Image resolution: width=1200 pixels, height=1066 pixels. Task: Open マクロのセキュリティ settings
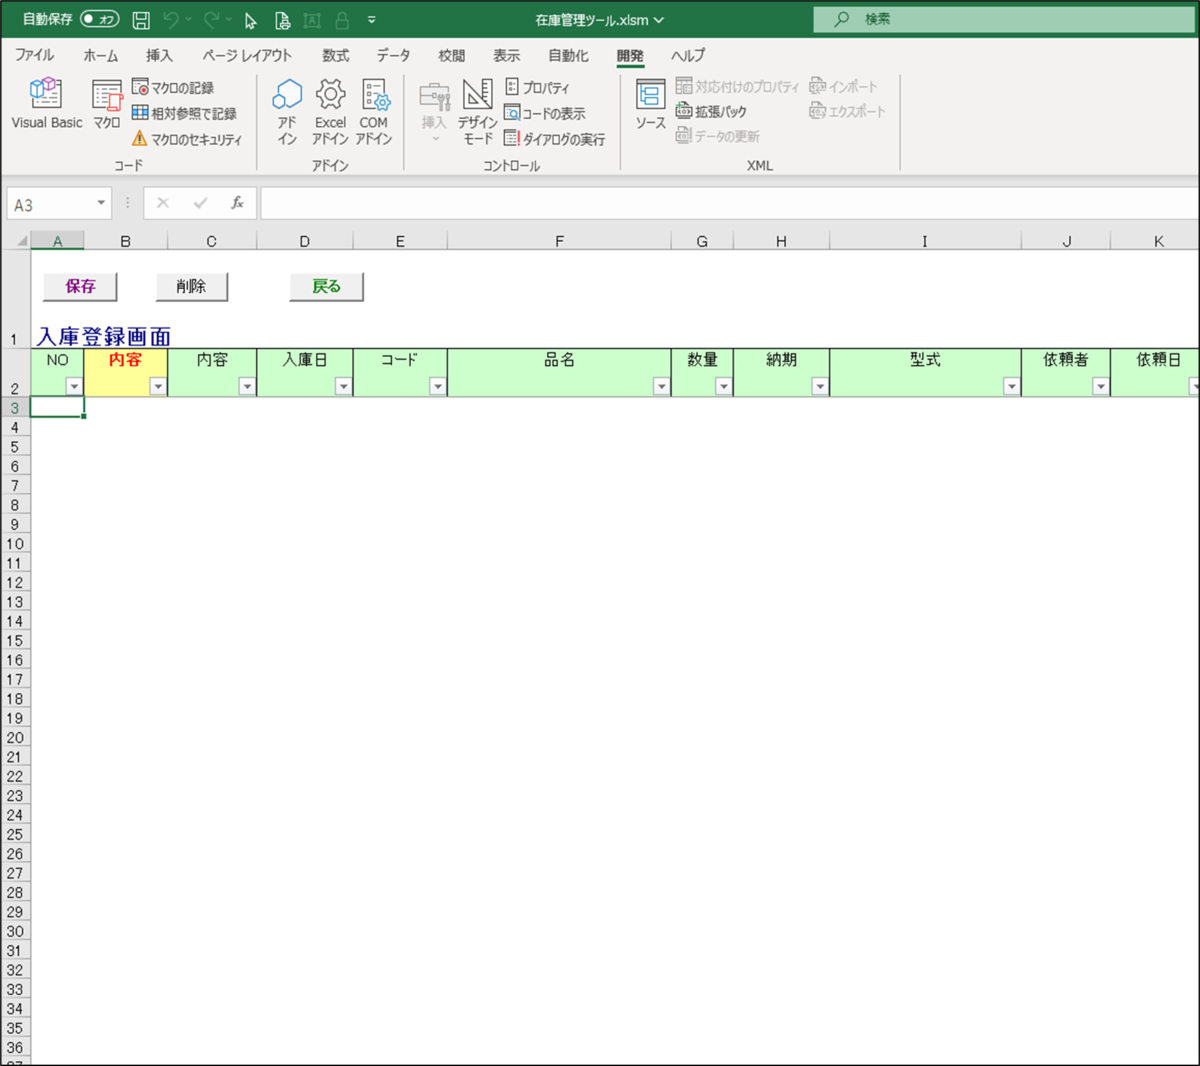point(187,139)
